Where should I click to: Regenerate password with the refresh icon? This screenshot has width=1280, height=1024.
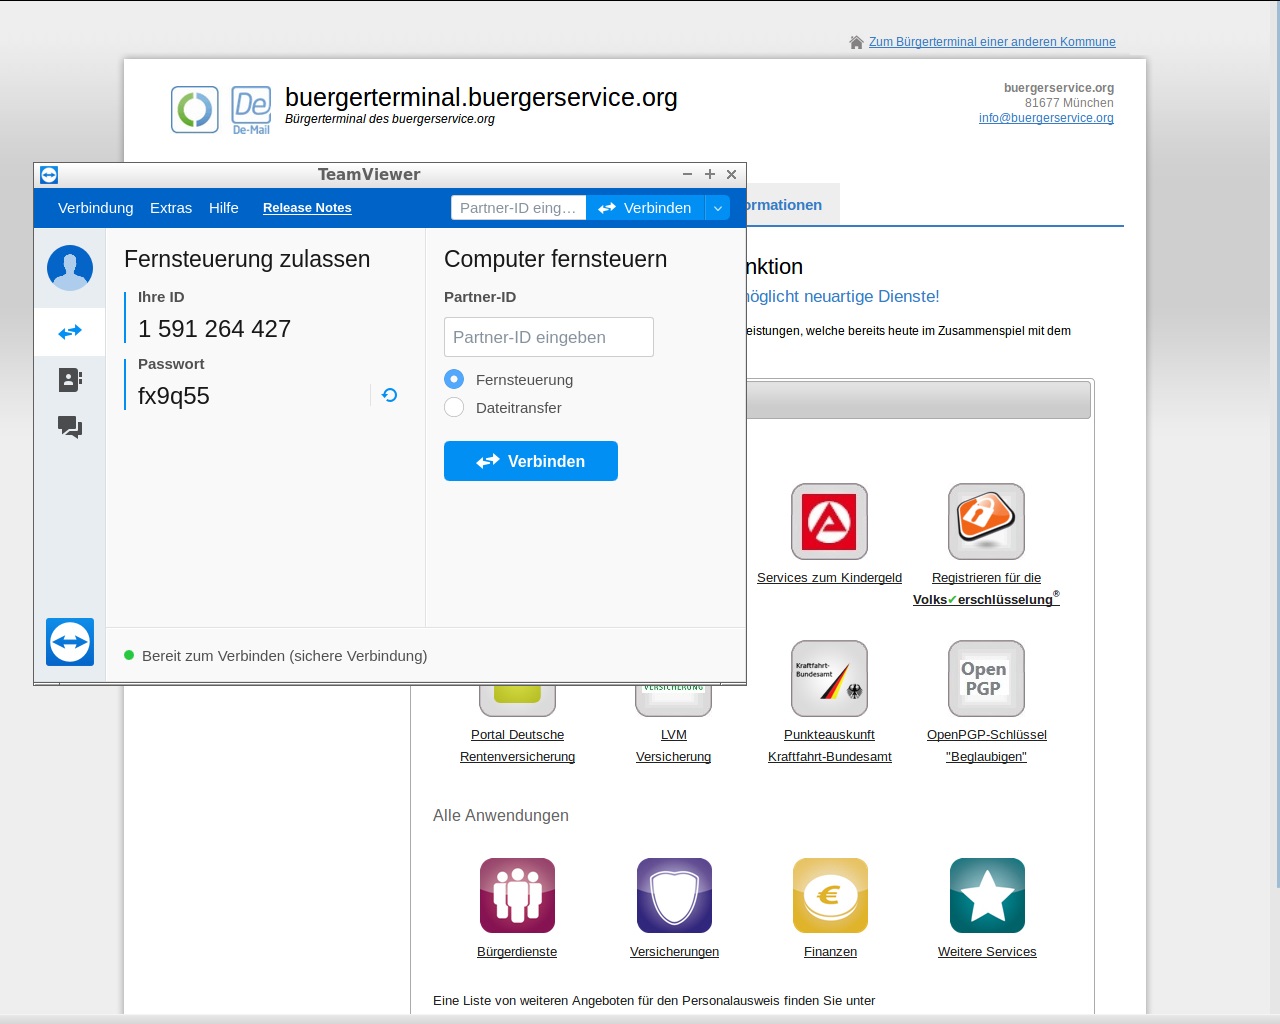tap(389, 395)
